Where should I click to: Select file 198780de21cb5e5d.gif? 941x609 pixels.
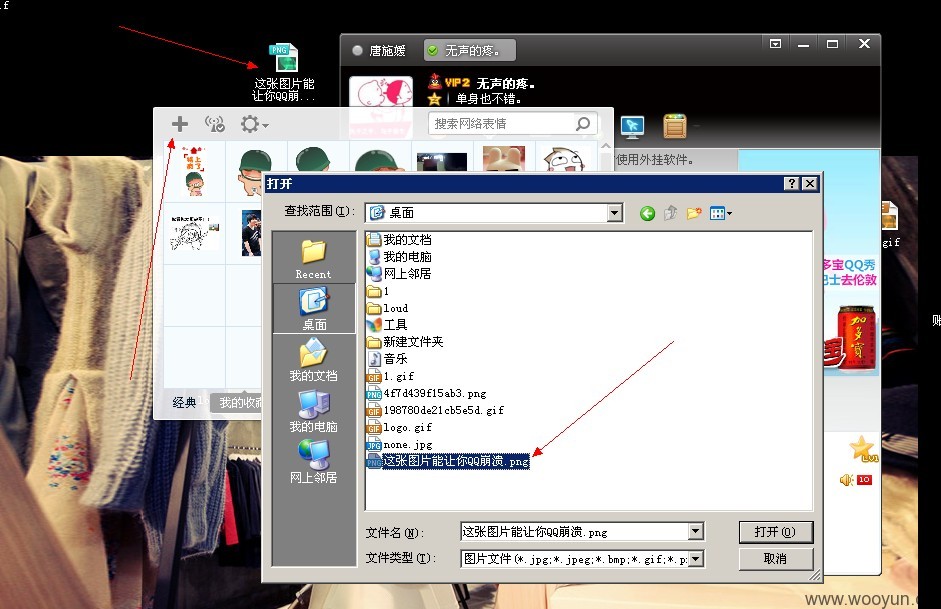coord(436,410)
